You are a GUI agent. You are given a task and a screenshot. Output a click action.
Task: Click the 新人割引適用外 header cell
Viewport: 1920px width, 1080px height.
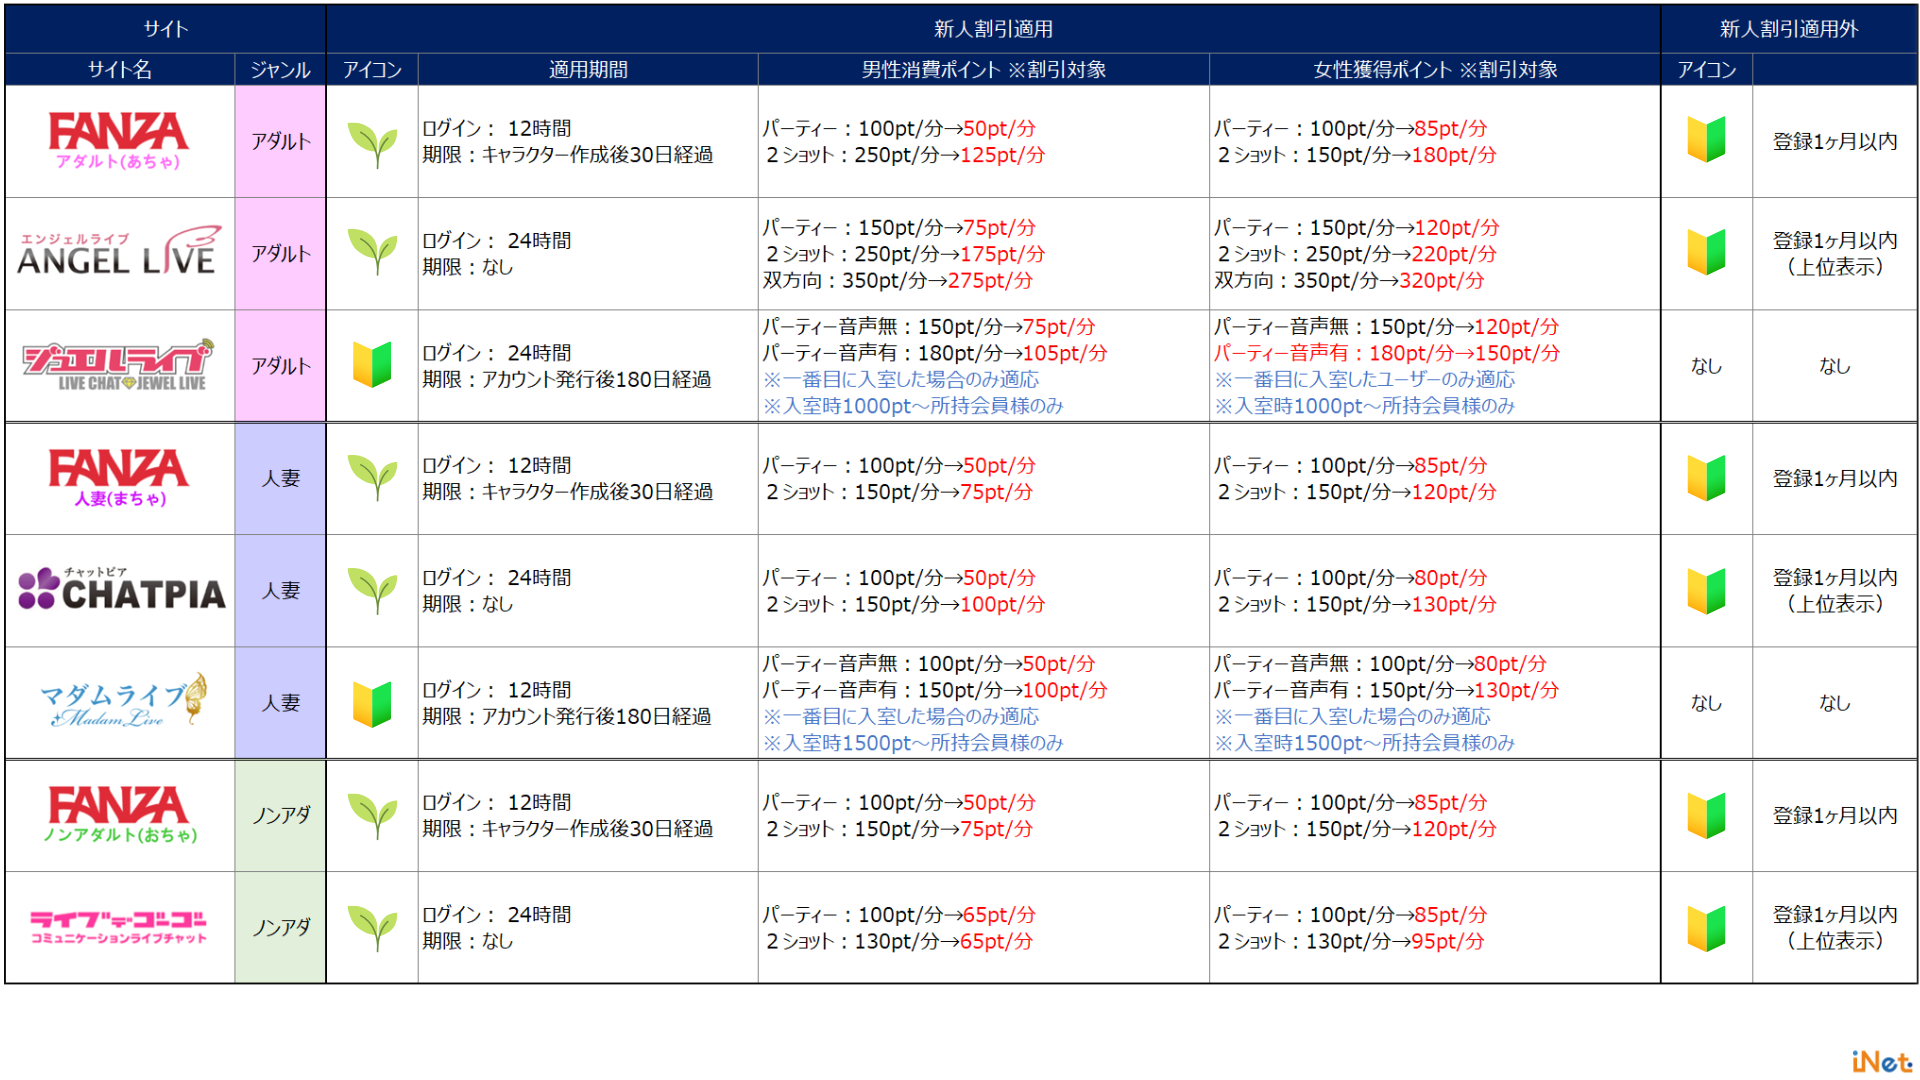[x=1788, y=29]
